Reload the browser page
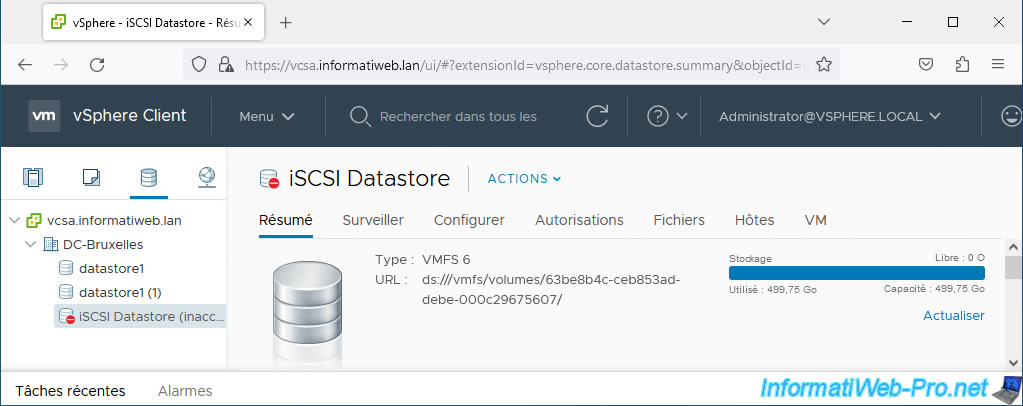 [x=97, y=64]
